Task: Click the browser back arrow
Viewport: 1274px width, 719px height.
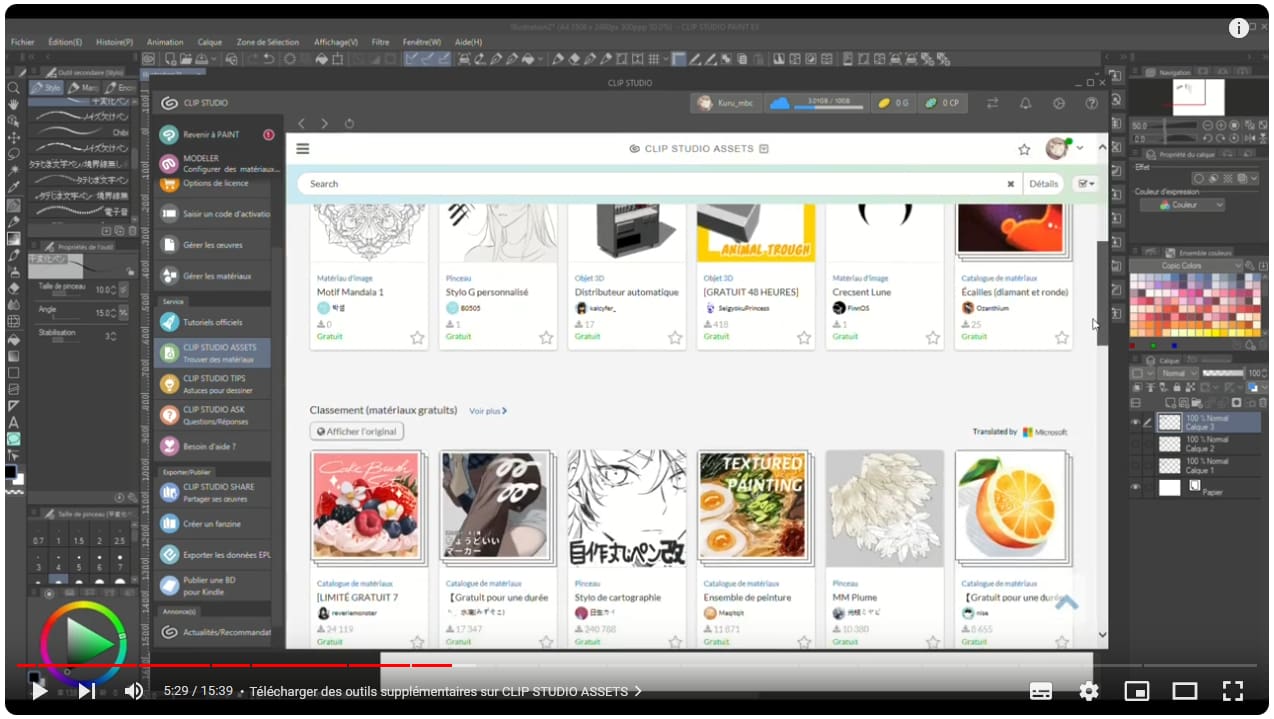Action: (x=302, y=123)
